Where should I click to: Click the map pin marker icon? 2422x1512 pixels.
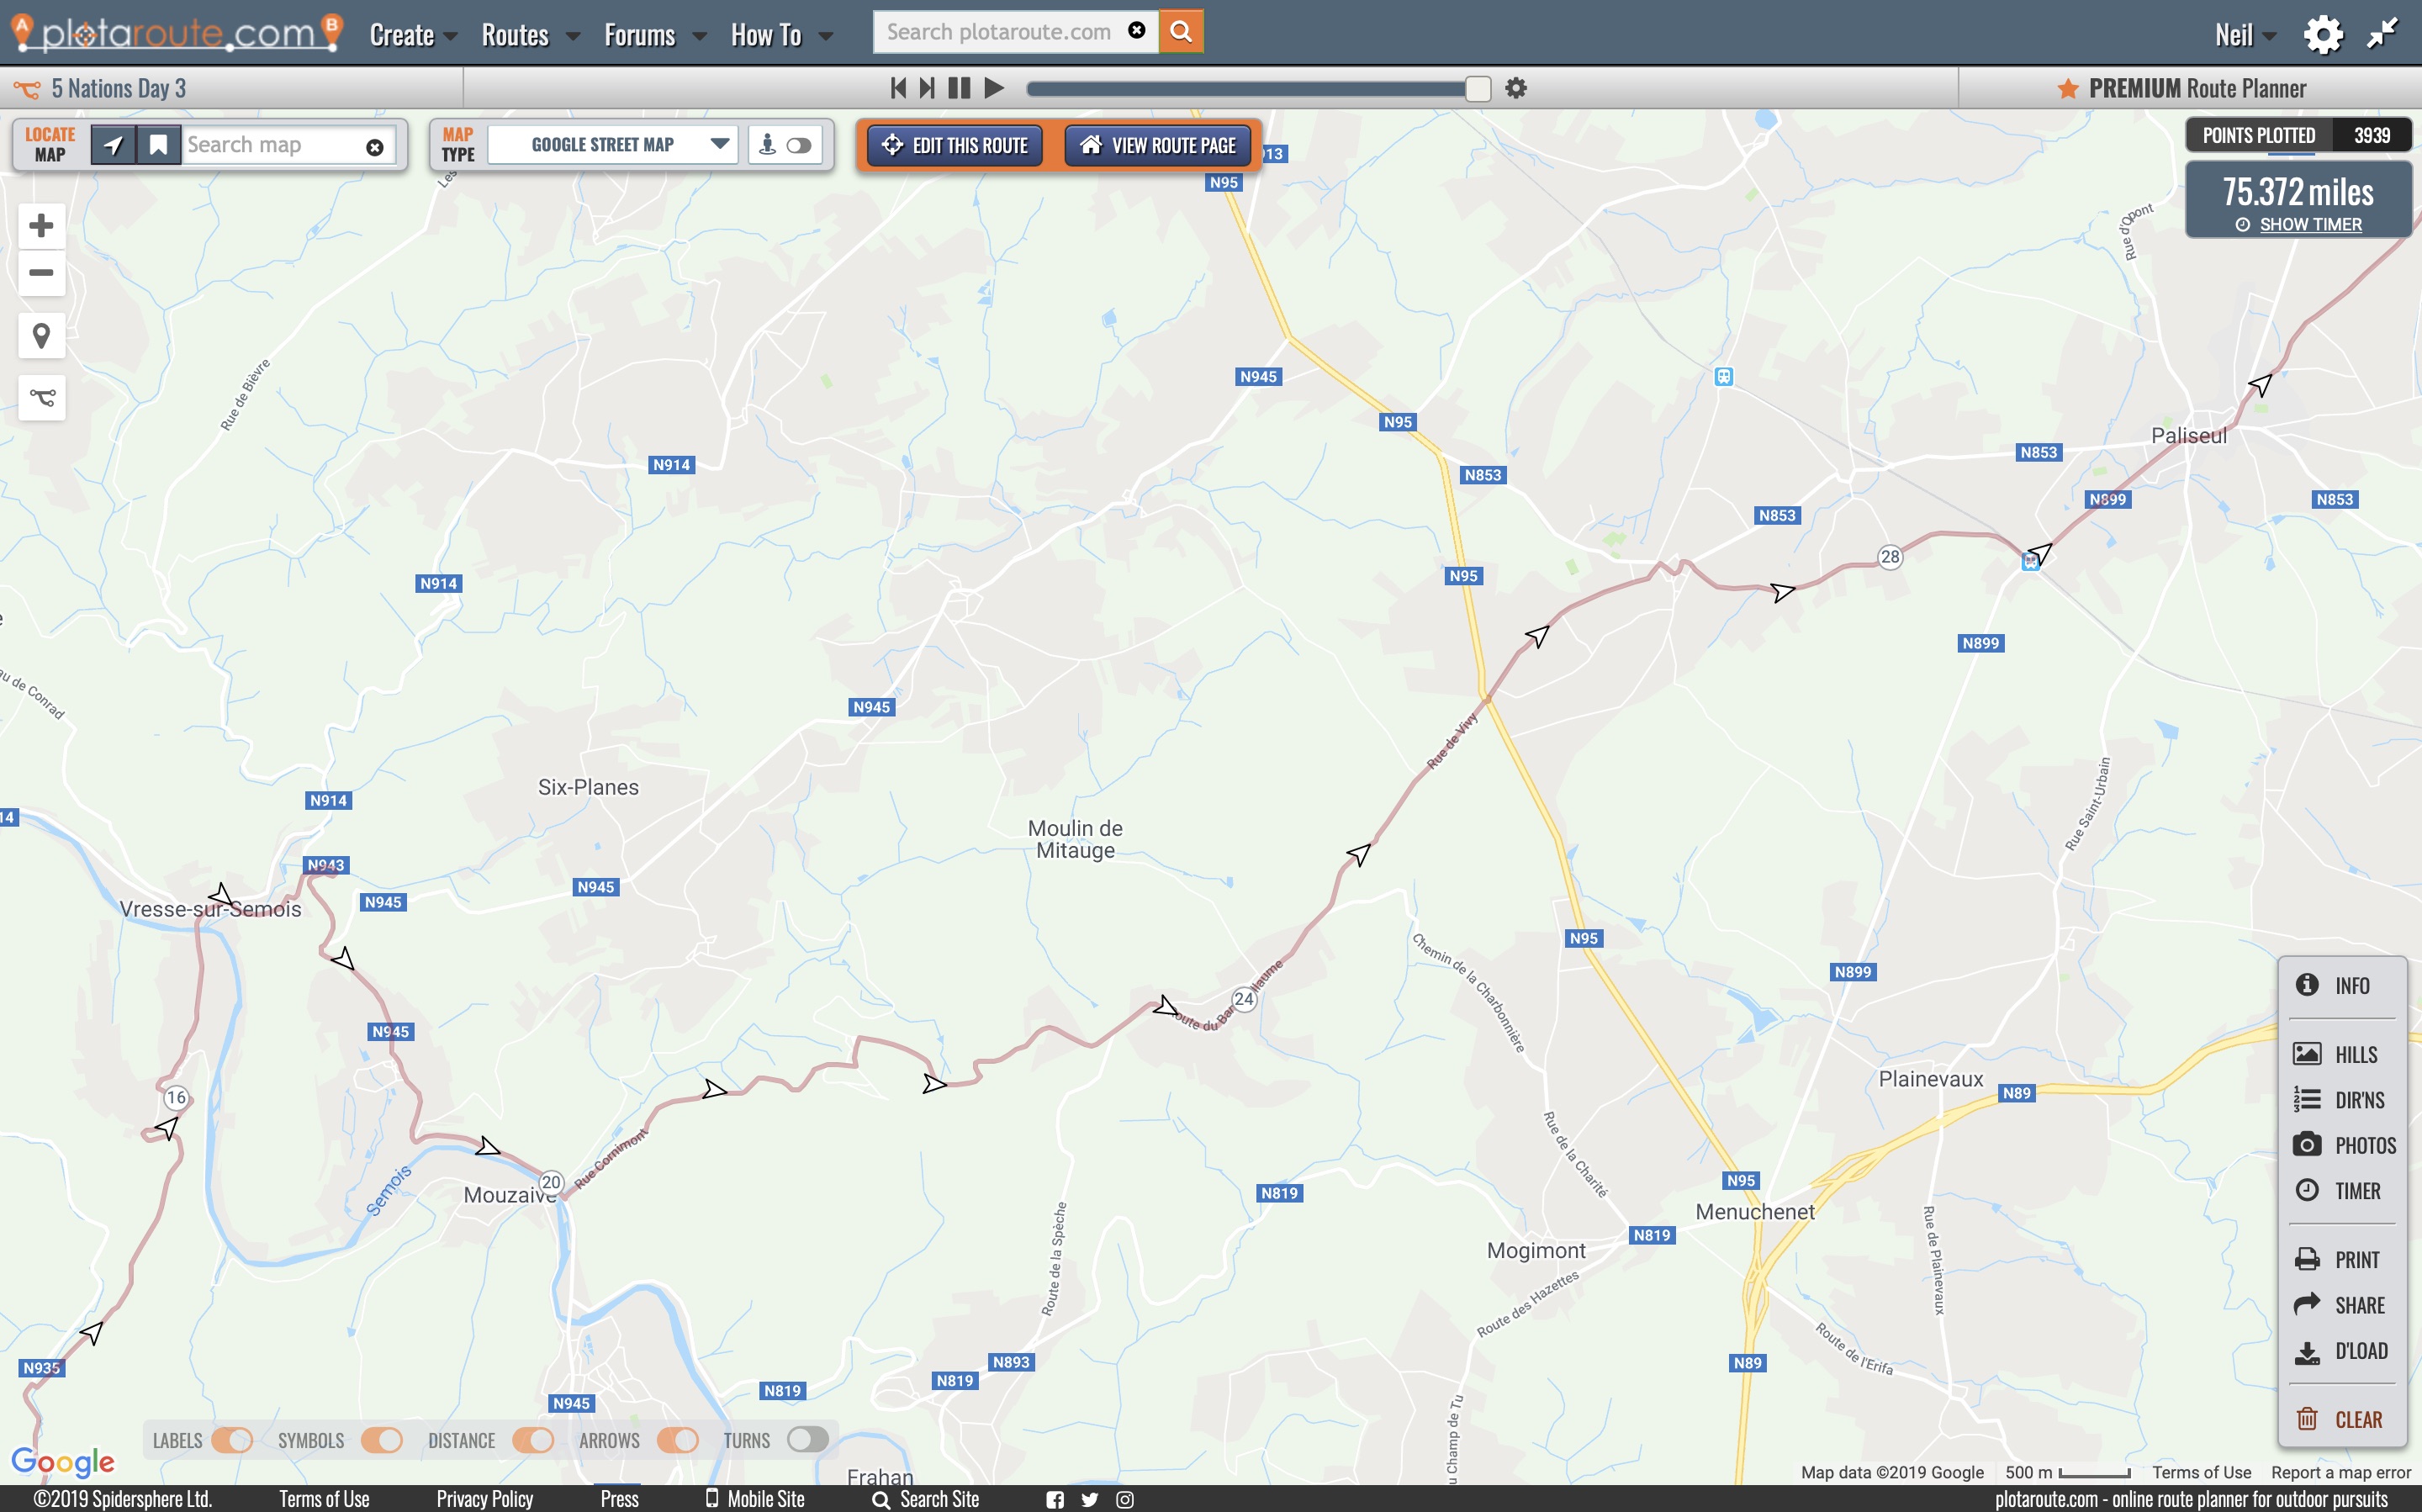click(41, 336)
